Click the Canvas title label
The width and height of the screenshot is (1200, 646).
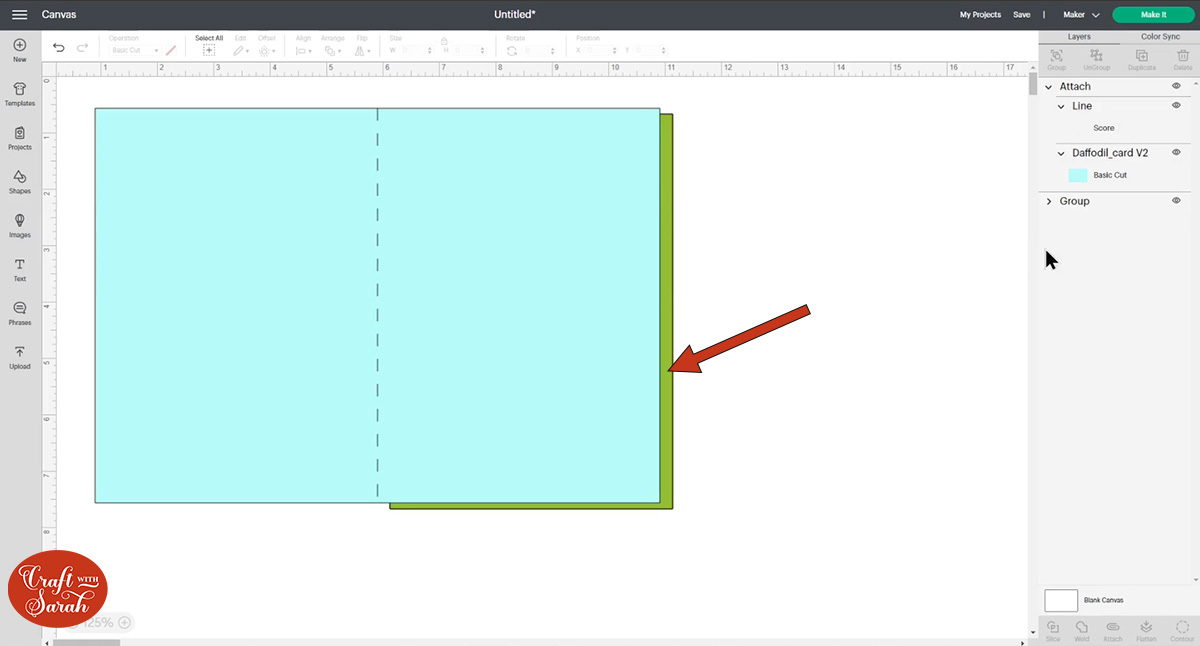[59, 15]
